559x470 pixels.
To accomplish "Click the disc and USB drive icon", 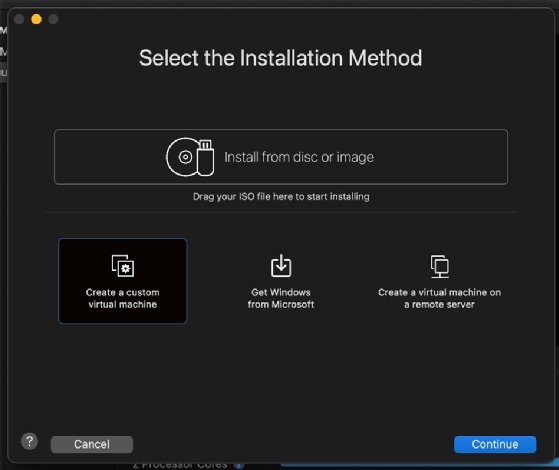I will pos(190,157).
